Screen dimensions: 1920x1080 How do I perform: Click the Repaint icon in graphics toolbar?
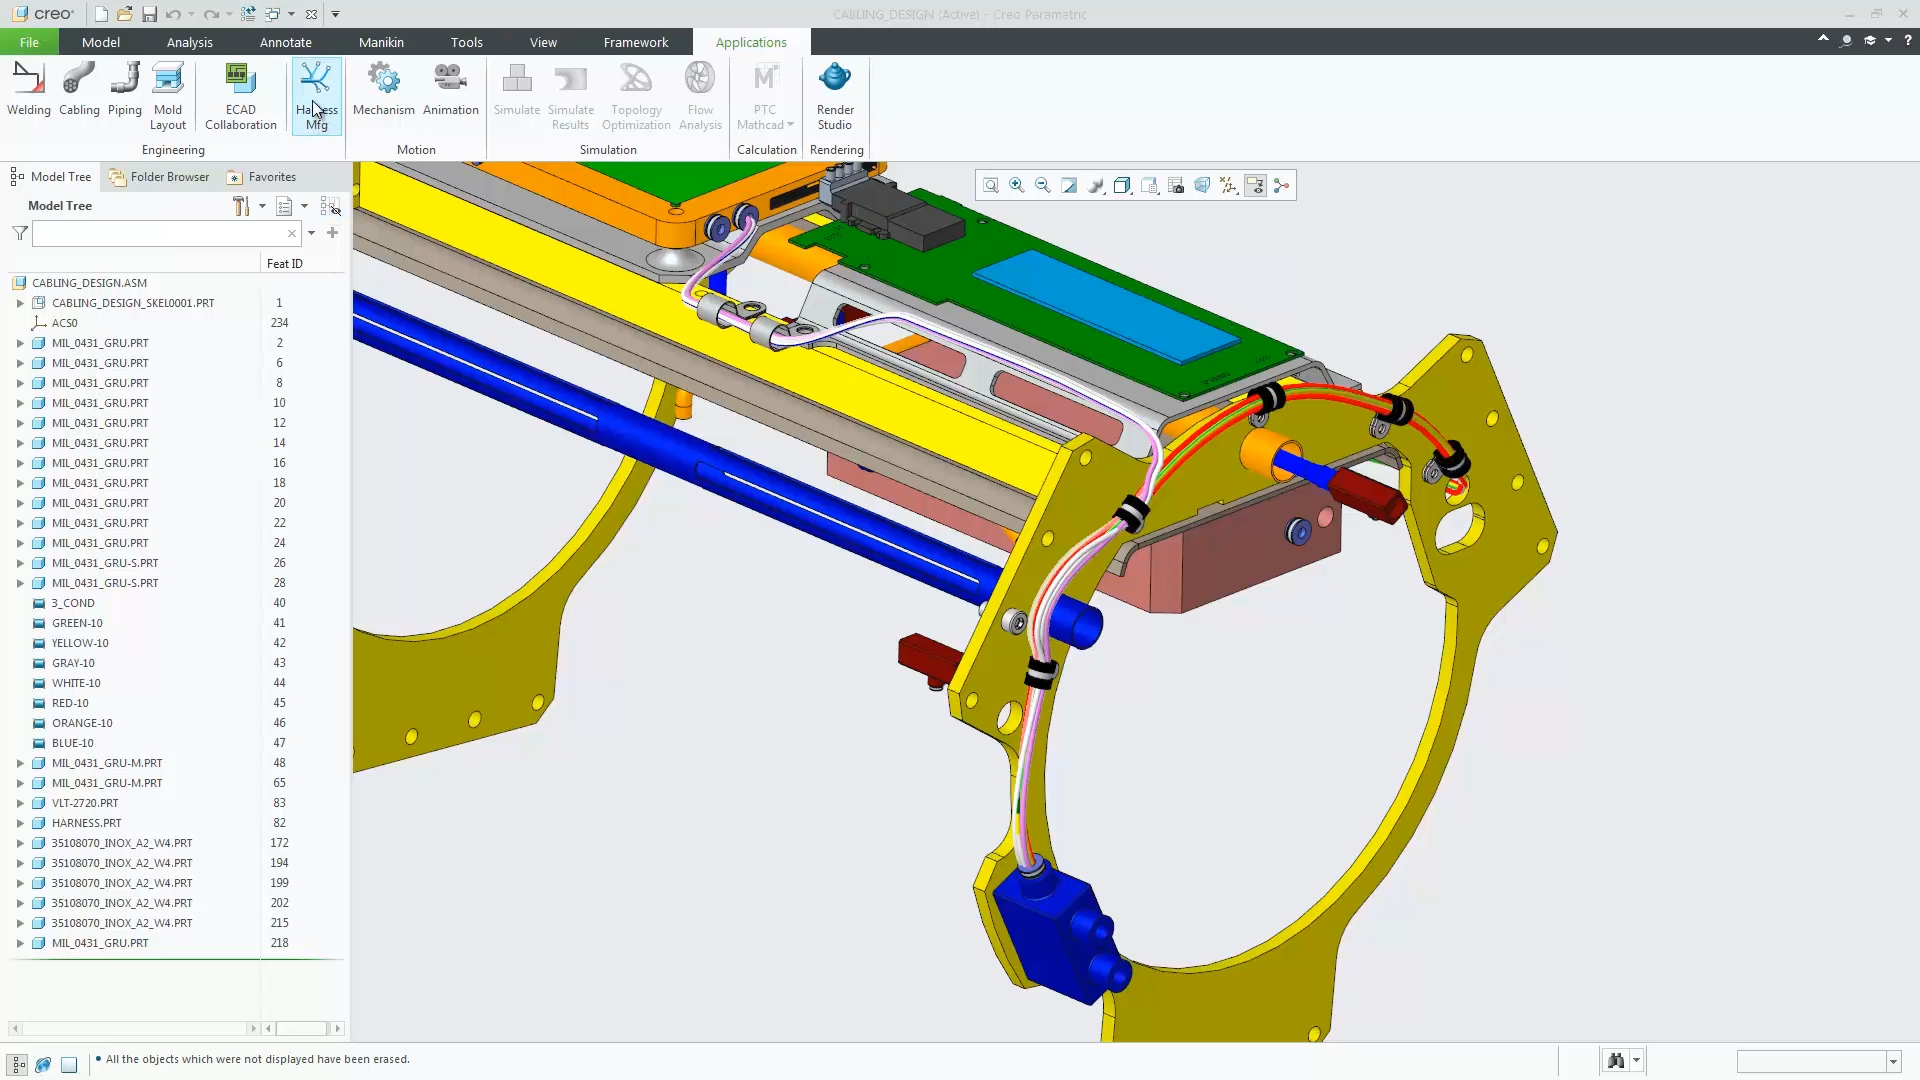tap(1069, 186)
